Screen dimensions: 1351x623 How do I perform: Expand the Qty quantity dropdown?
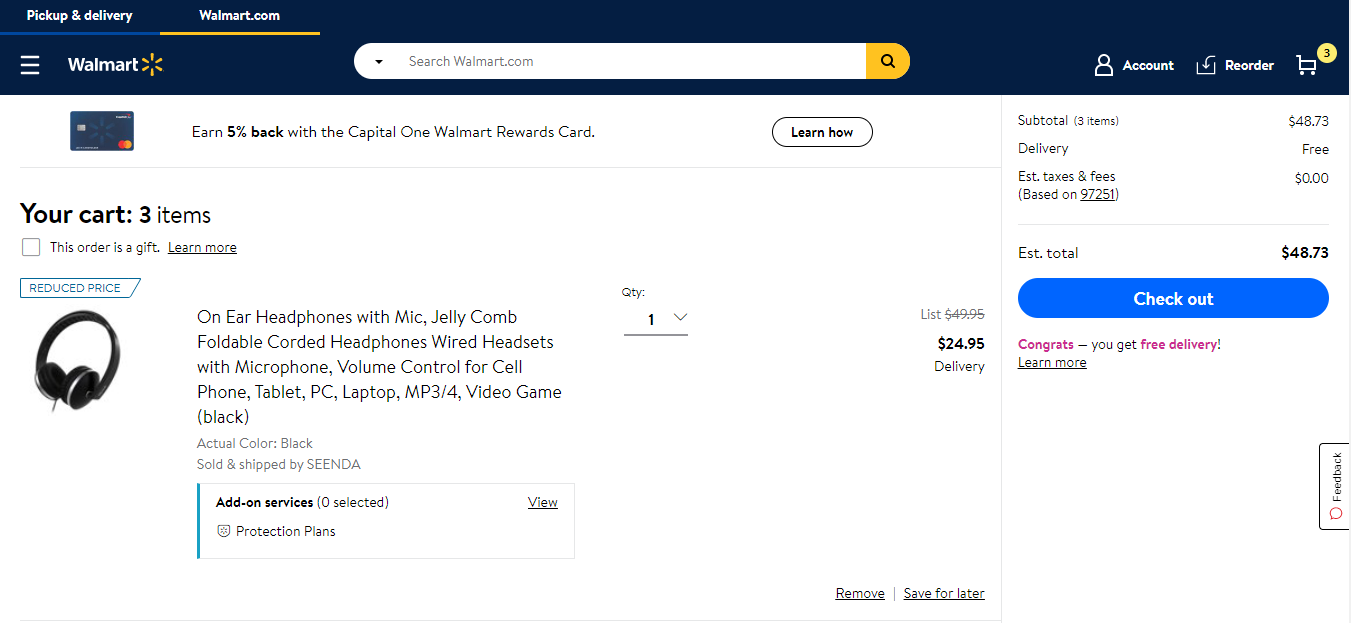point(656,319)
